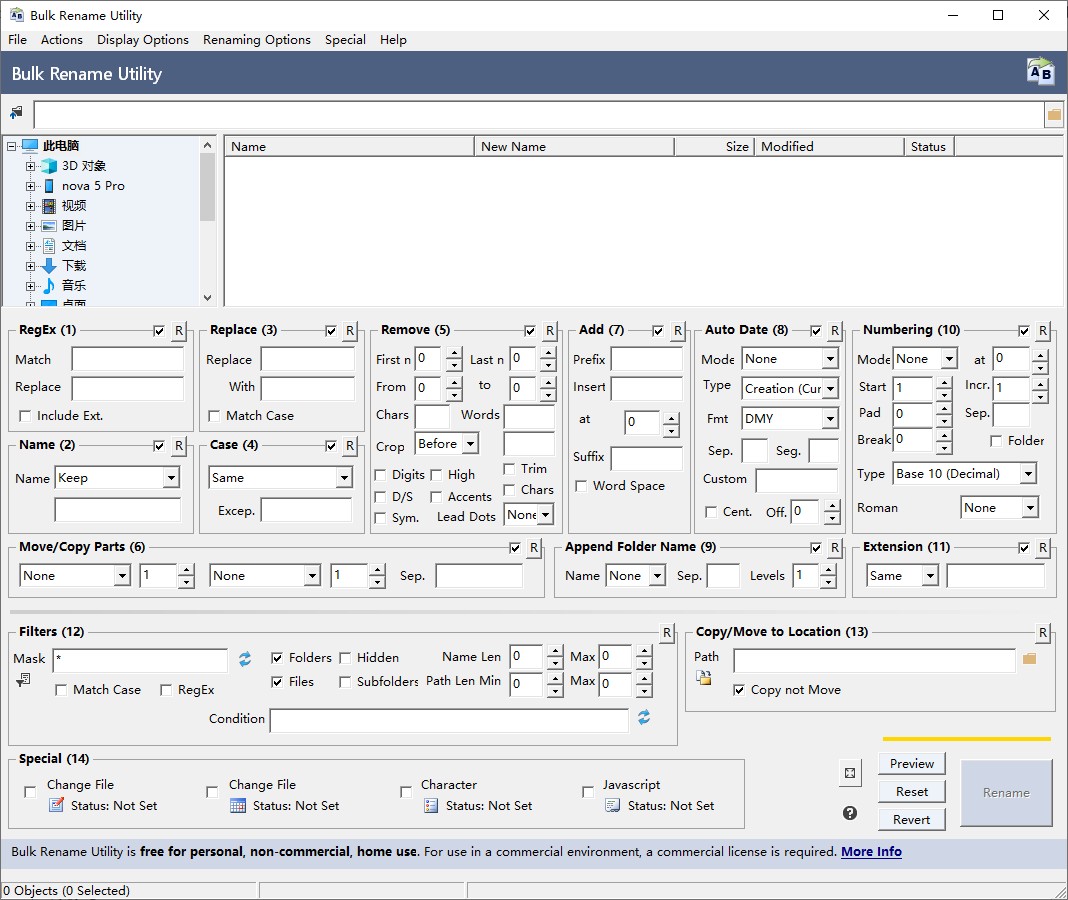Open the Name Keep dropdown

(171, 478)
